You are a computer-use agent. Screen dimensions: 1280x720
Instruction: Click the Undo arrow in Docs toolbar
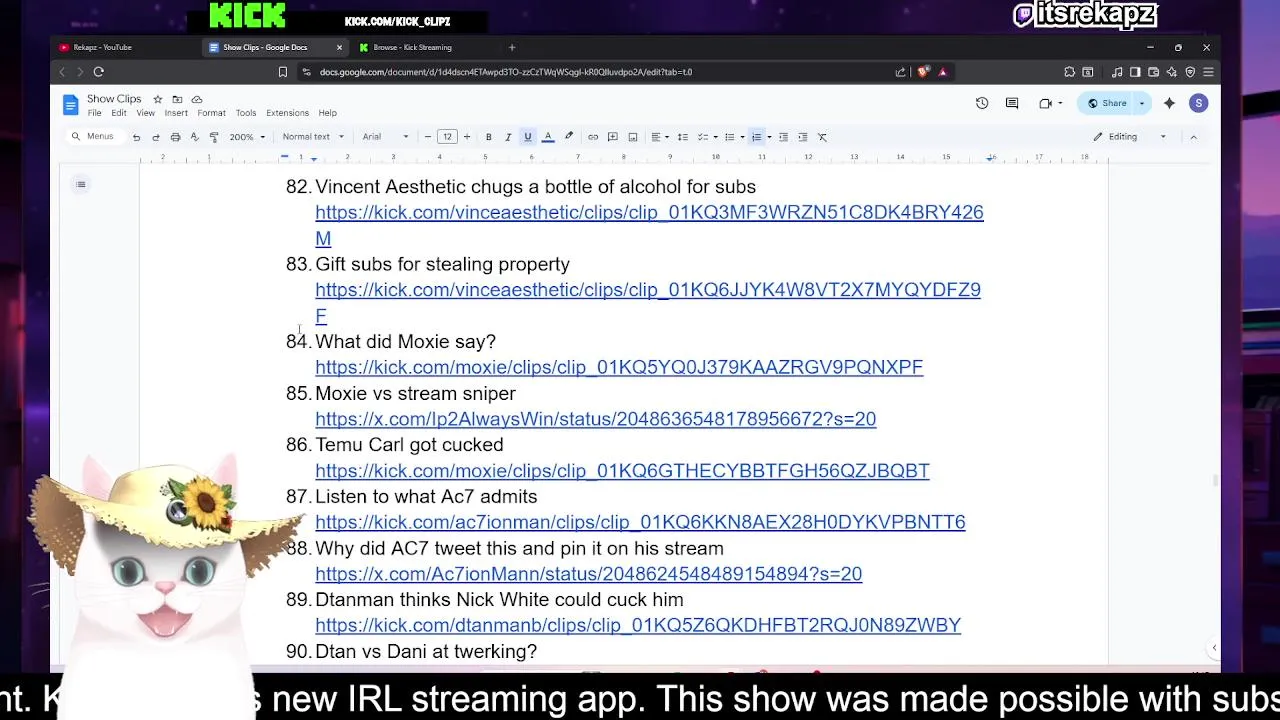pyautogui.click(x=136, y=137)
